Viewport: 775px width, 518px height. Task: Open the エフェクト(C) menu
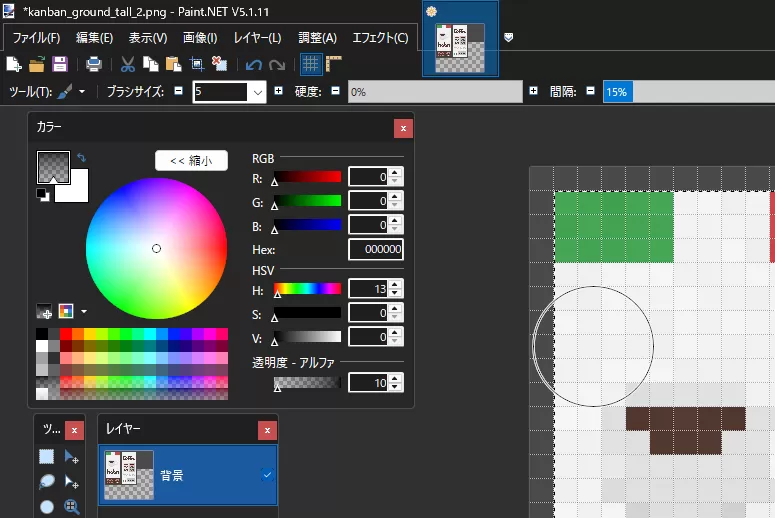pos(381,38)
